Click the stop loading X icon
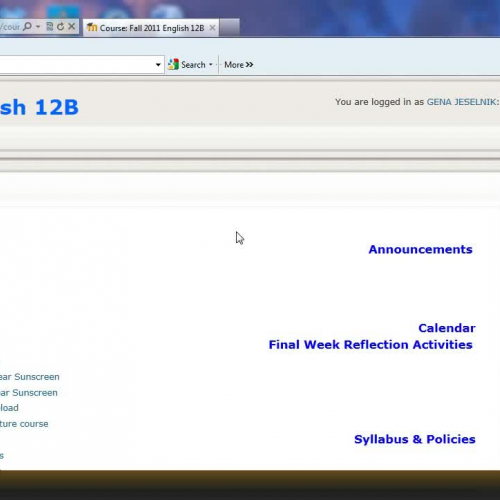Viewport: 500px width, 500px height. pyautogui.click(x=71, y=26)
